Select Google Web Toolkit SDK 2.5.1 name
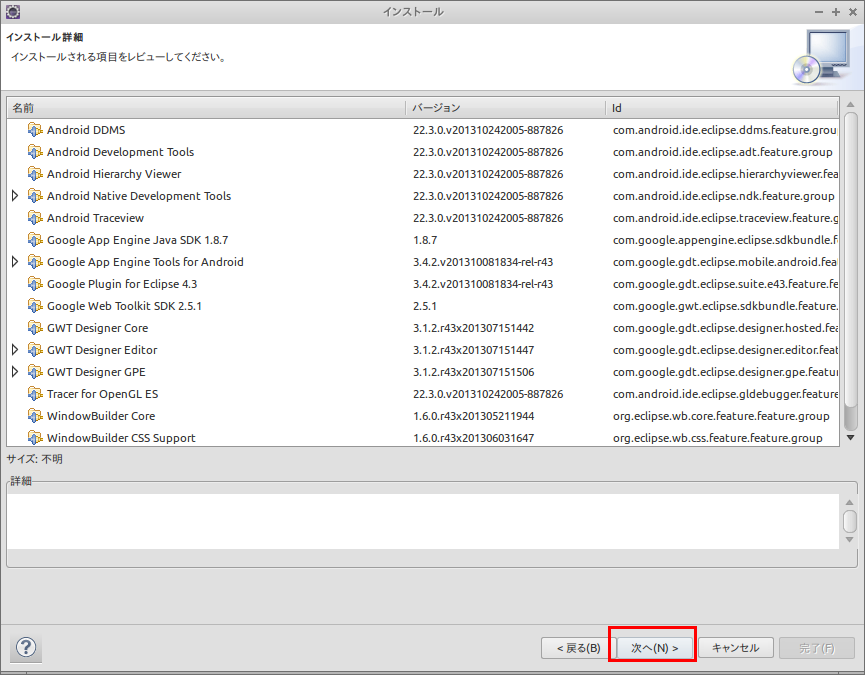The height and width of the screenshot is (675, 865). click(124, 307)
